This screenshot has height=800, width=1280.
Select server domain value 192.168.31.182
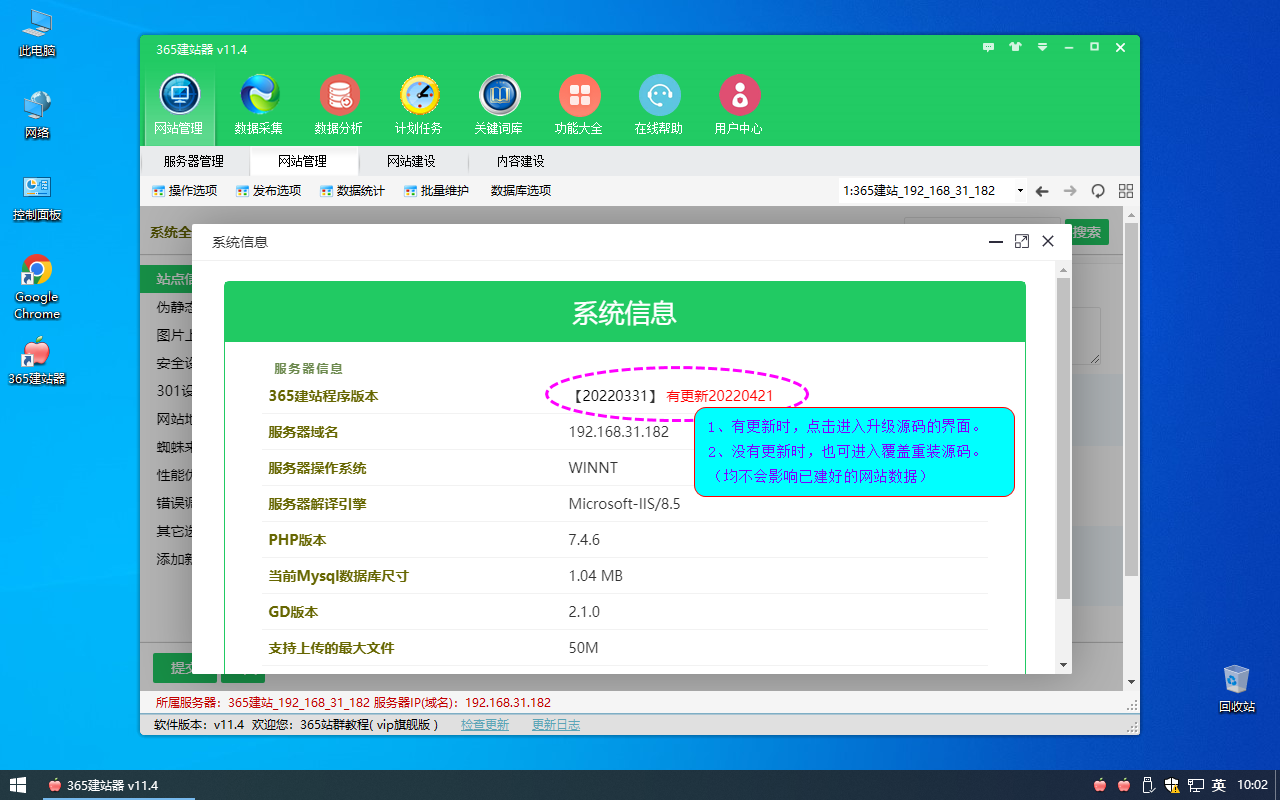pos(619,432)
